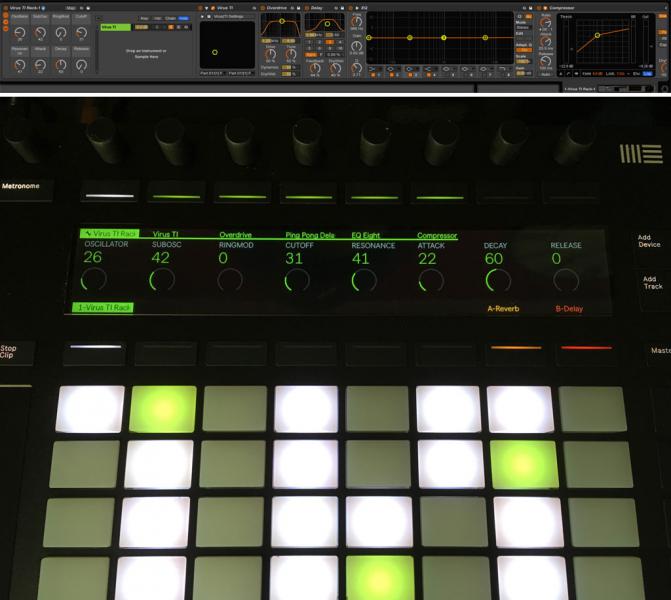Toggle the Overdrive device activator
671x600 pixels.
(x=263, y=8)
